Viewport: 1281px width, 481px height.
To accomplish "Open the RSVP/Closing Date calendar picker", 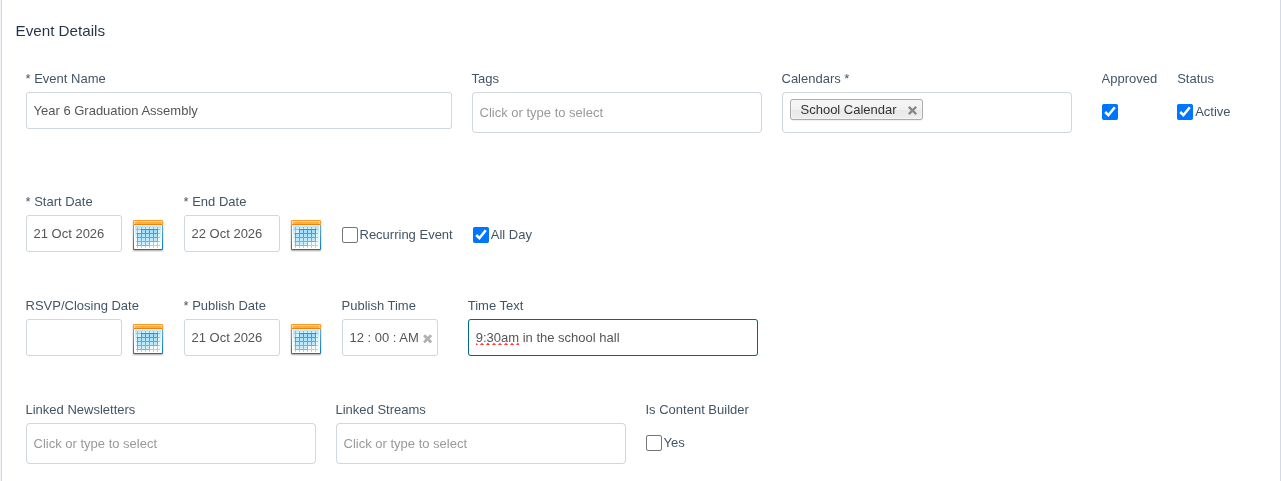I will click(148, 339).
